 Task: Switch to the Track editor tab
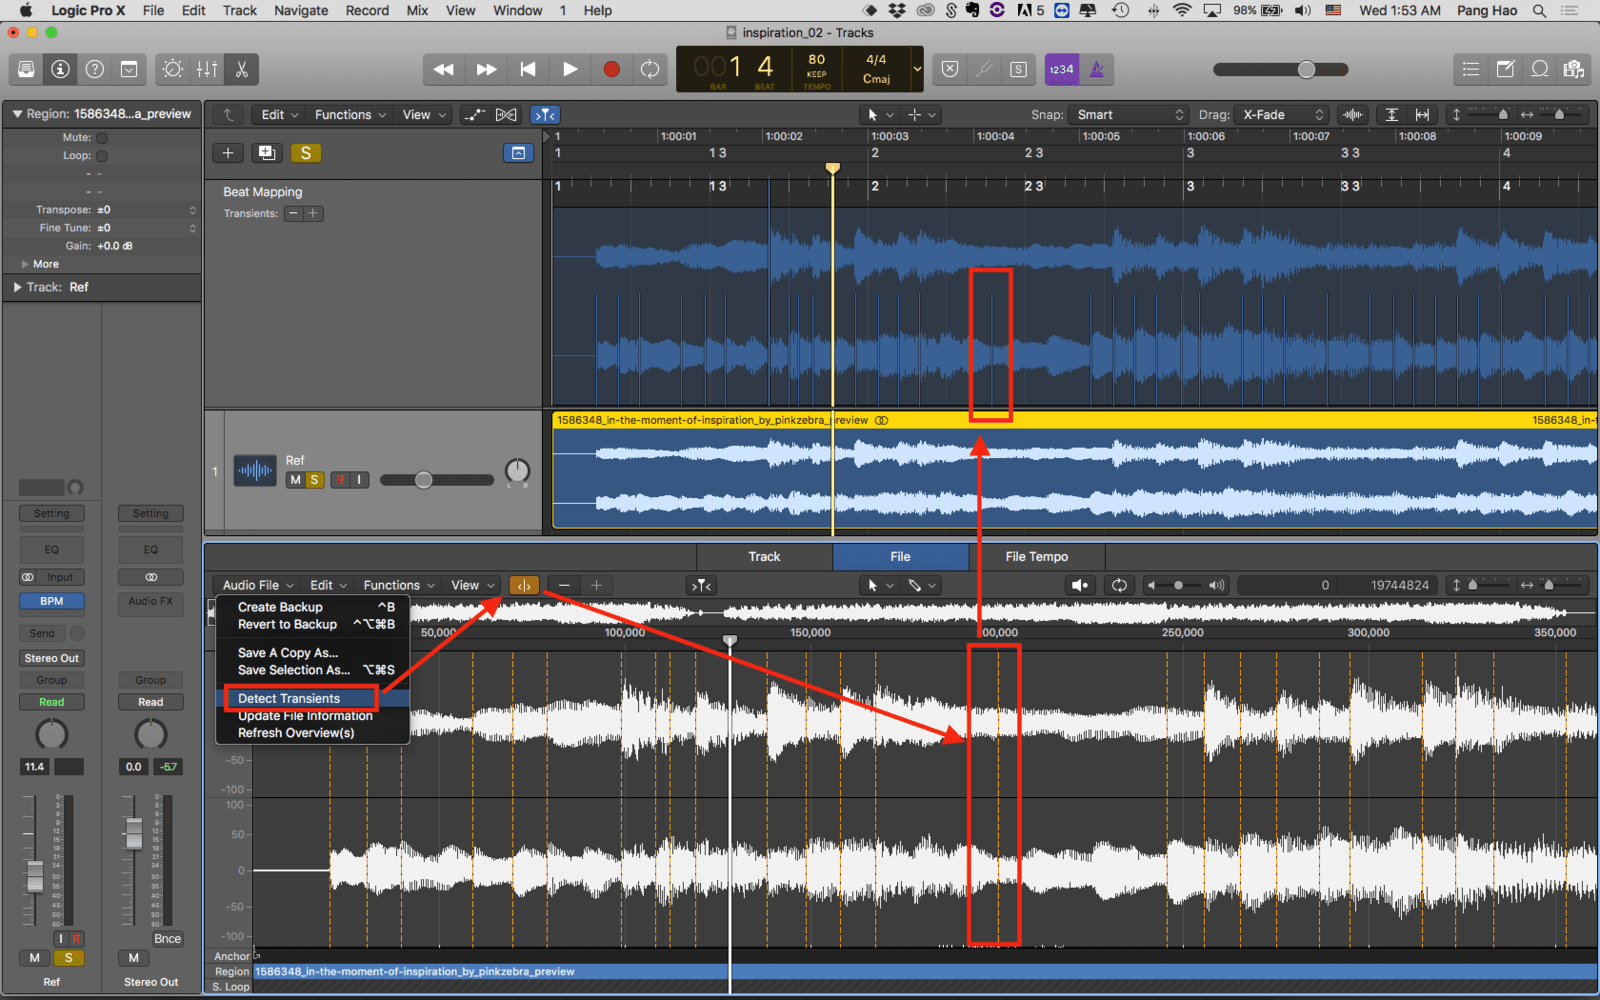[x=764, y=557]
